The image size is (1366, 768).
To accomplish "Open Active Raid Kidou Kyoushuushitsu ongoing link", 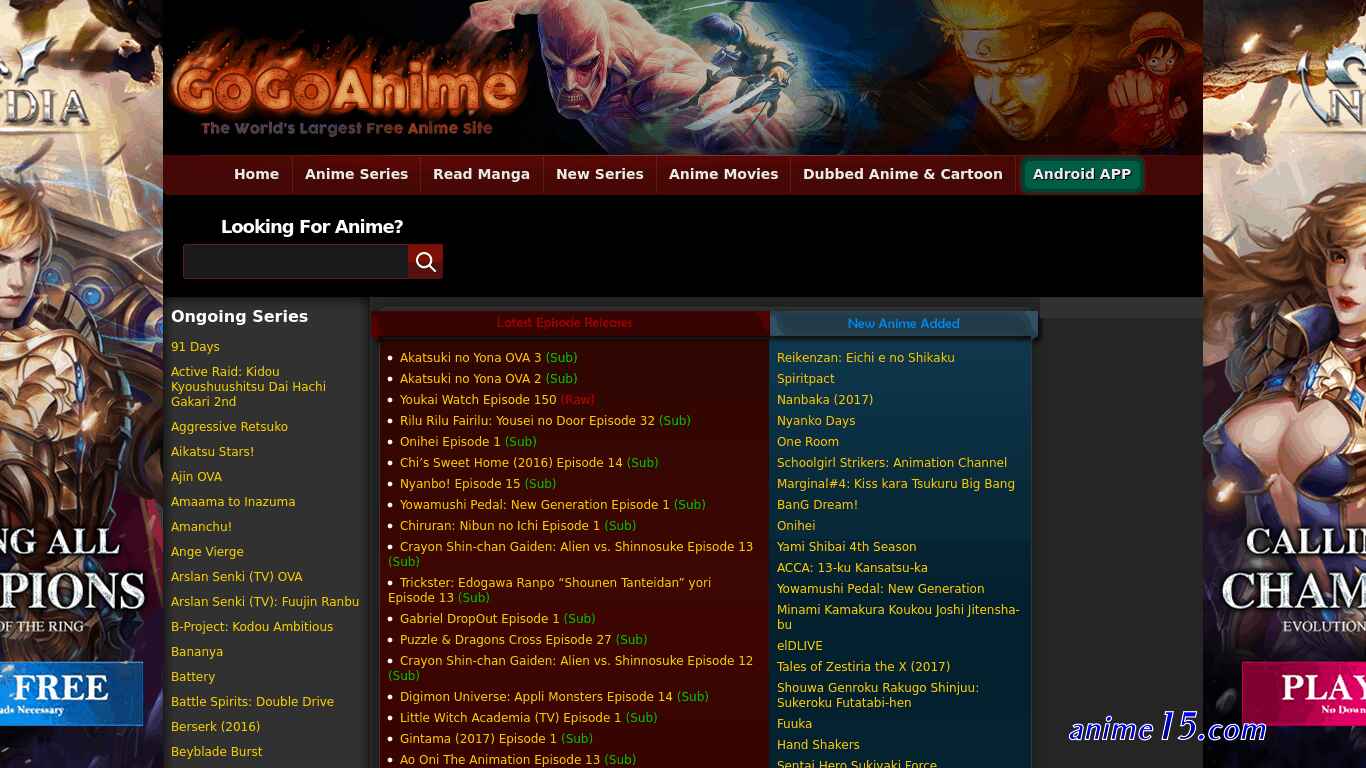I will pyautogui.click(x=248, y=386).
